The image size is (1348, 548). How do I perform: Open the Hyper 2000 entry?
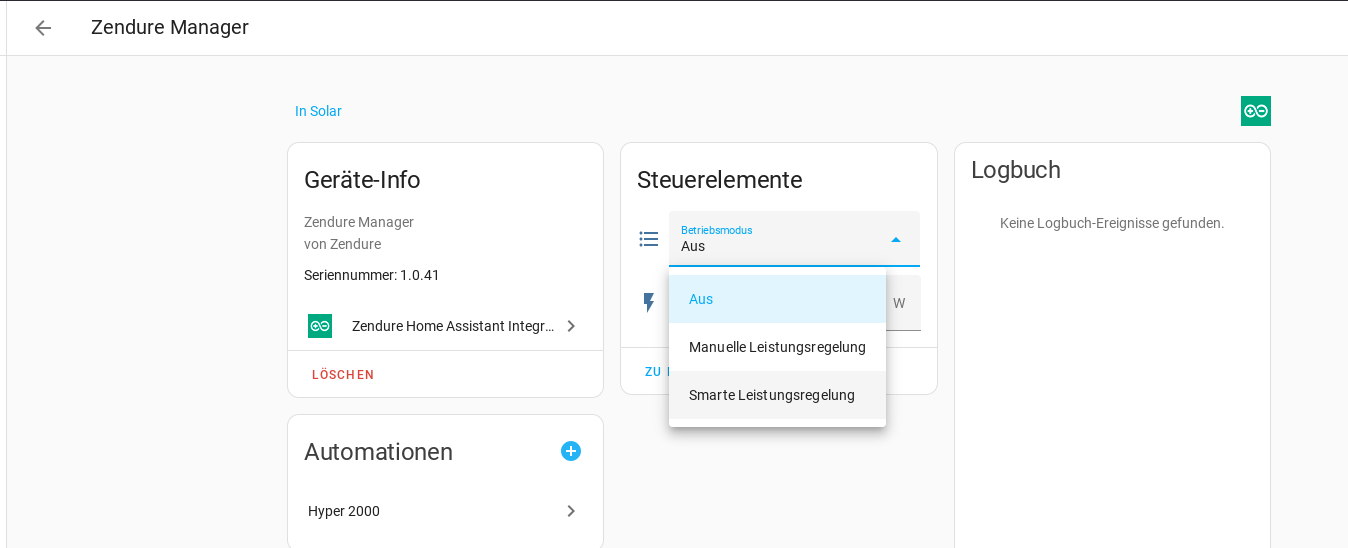click(x=445, y=511)
